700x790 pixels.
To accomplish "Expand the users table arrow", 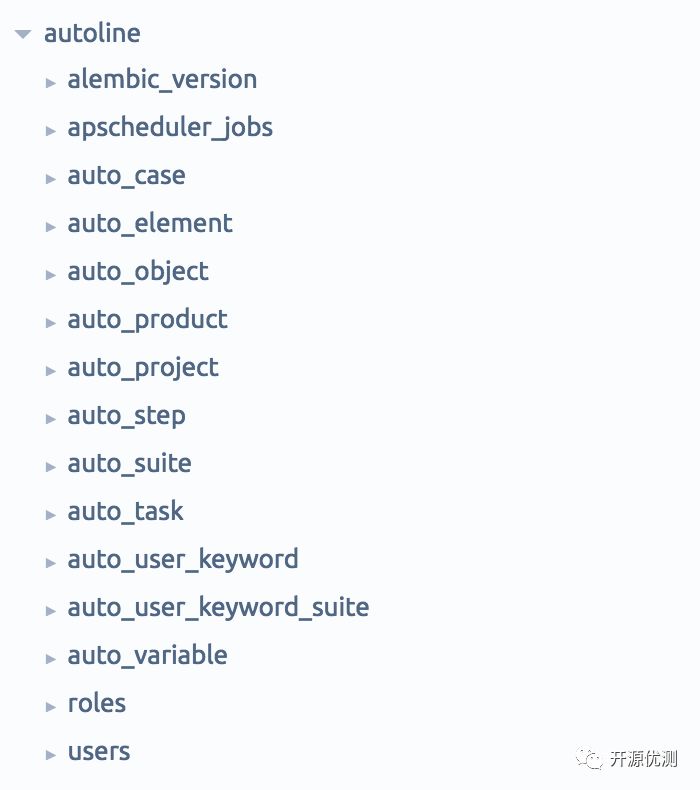I will click(50, 755).
